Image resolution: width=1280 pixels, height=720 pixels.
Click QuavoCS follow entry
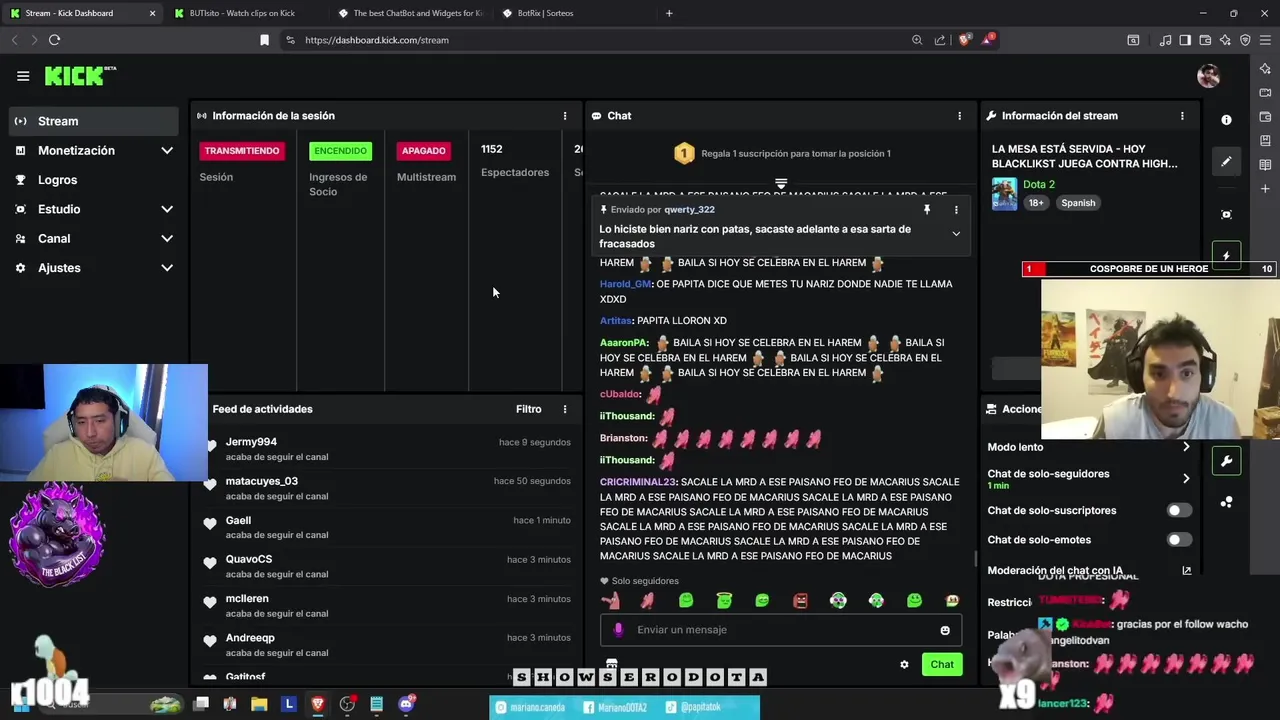click(388, 567)
